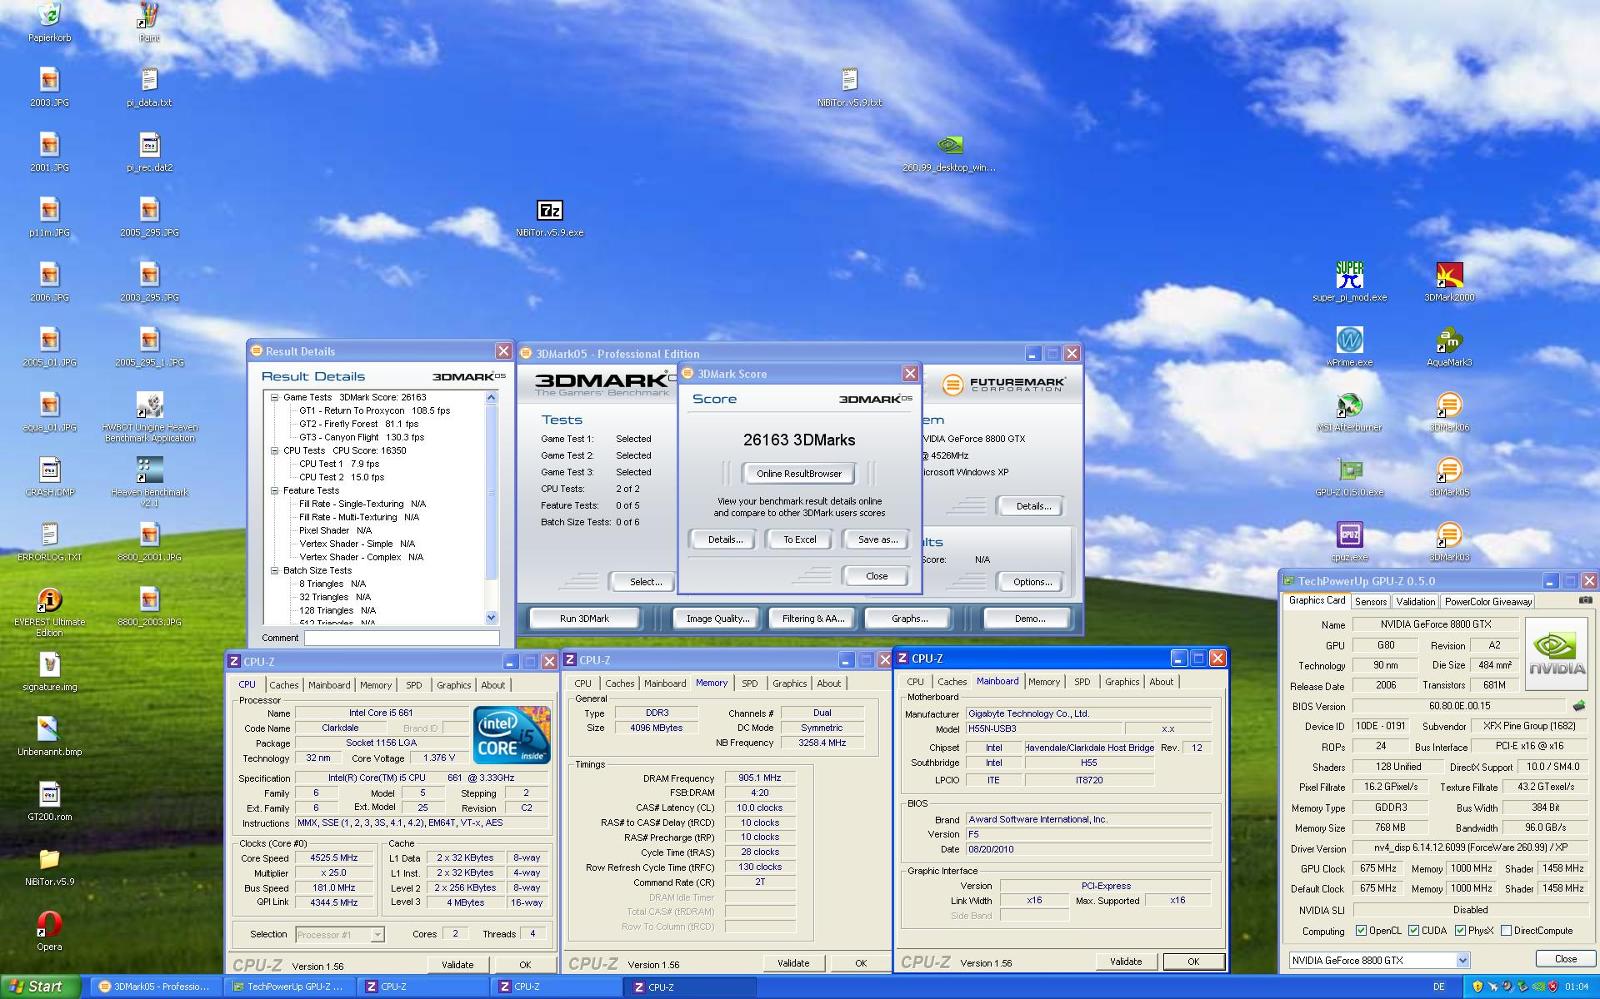Open the CRASH.DMP file icon
Image resolution: width=1600 pixels, height=999 pixels.
pos(49,477)
